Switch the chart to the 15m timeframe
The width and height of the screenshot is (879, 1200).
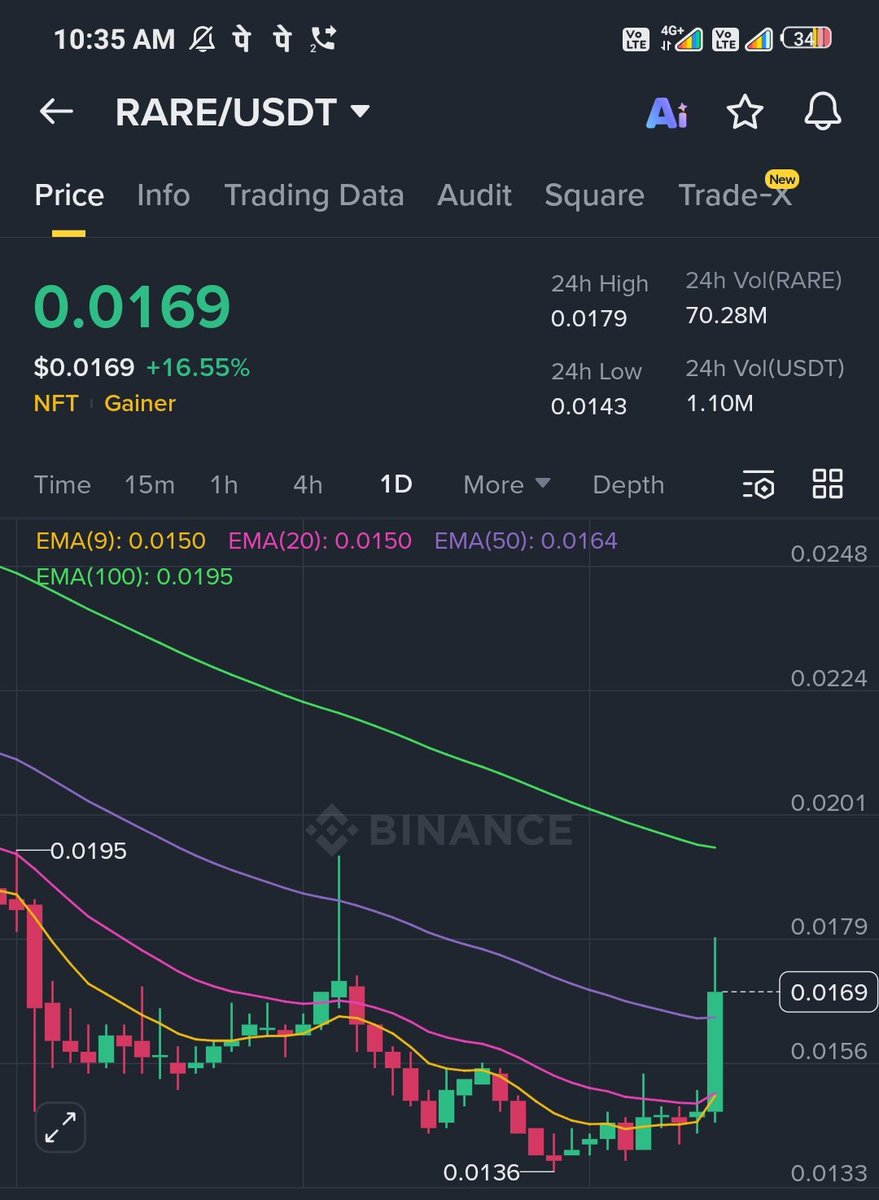tap(149, 484)
